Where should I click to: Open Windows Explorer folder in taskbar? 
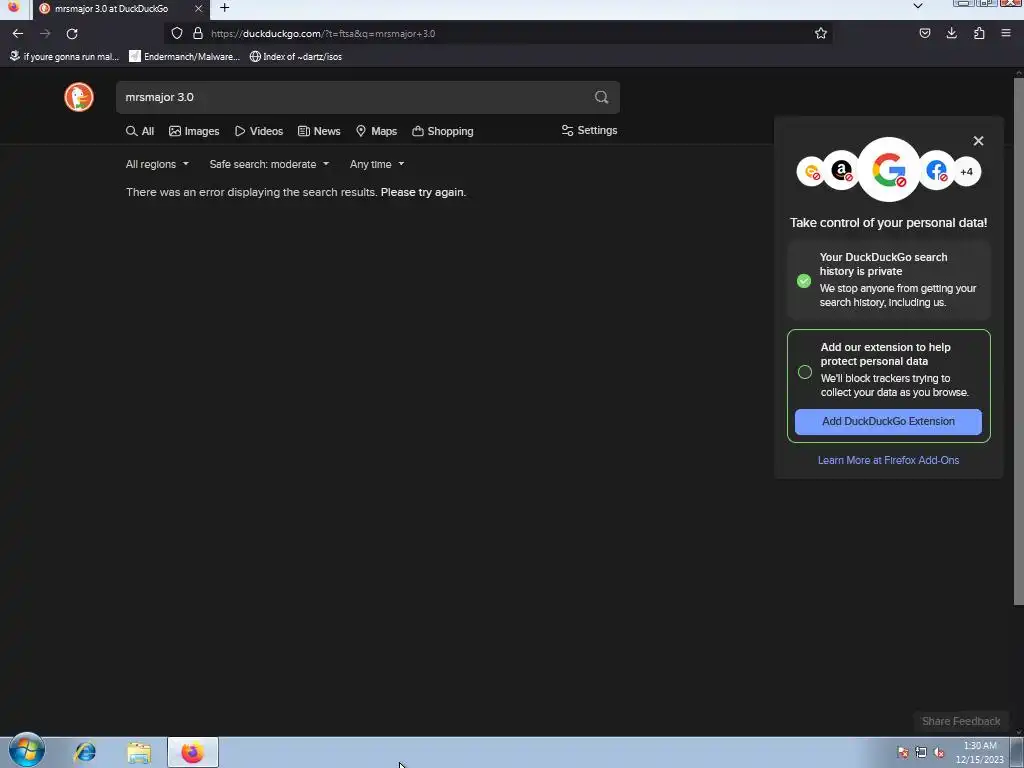point(138,752)
